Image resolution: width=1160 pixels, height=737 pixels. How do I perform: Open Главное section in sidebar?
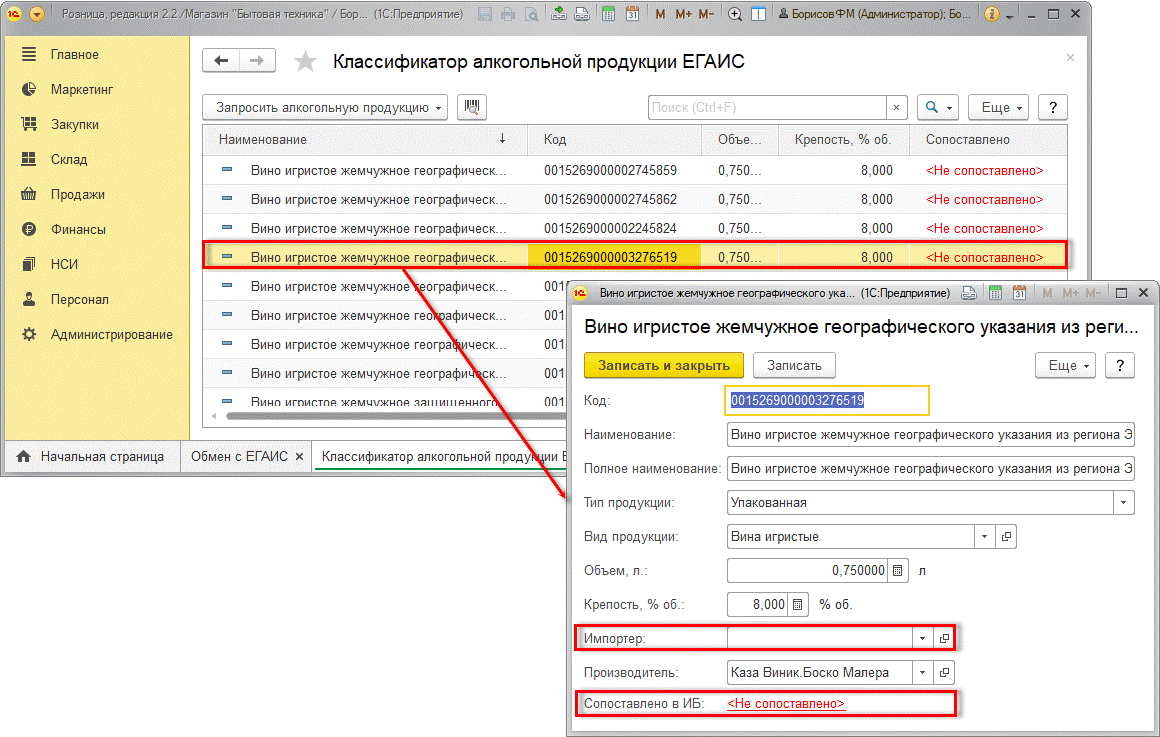pyautogui.click(x=74, y=54)
